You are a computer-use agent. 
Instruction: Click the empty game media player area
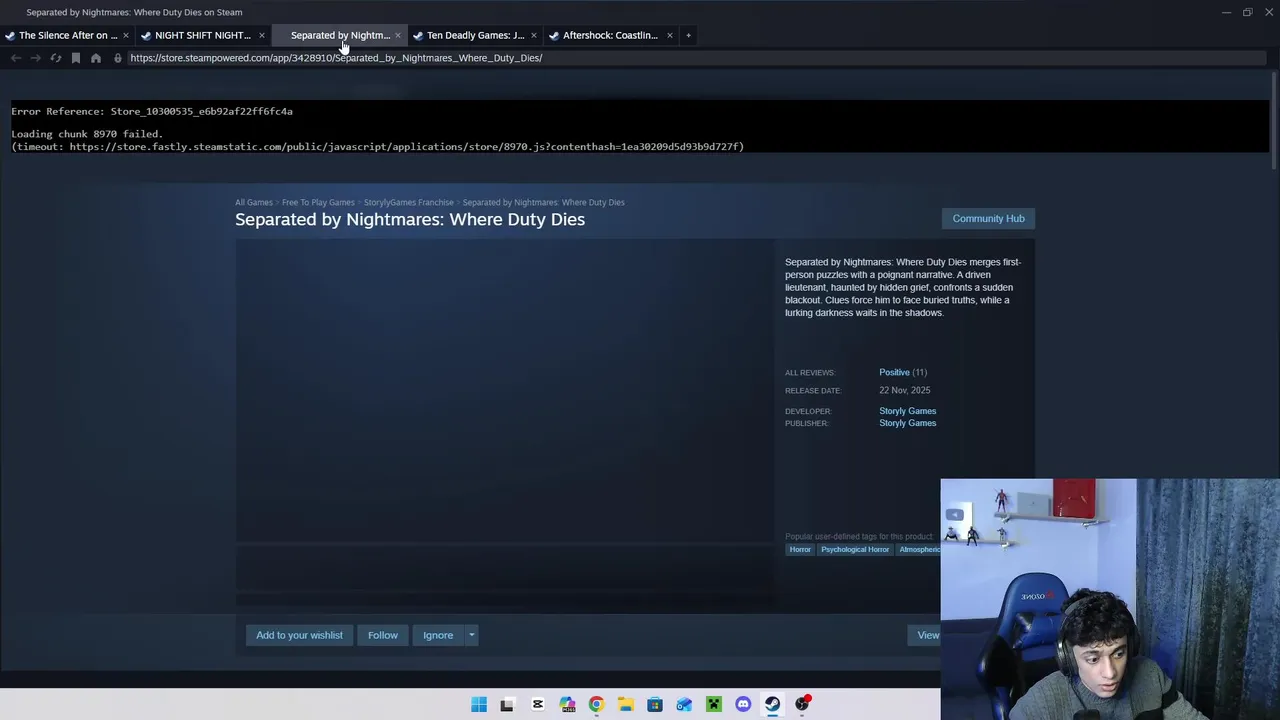[505, 390]
